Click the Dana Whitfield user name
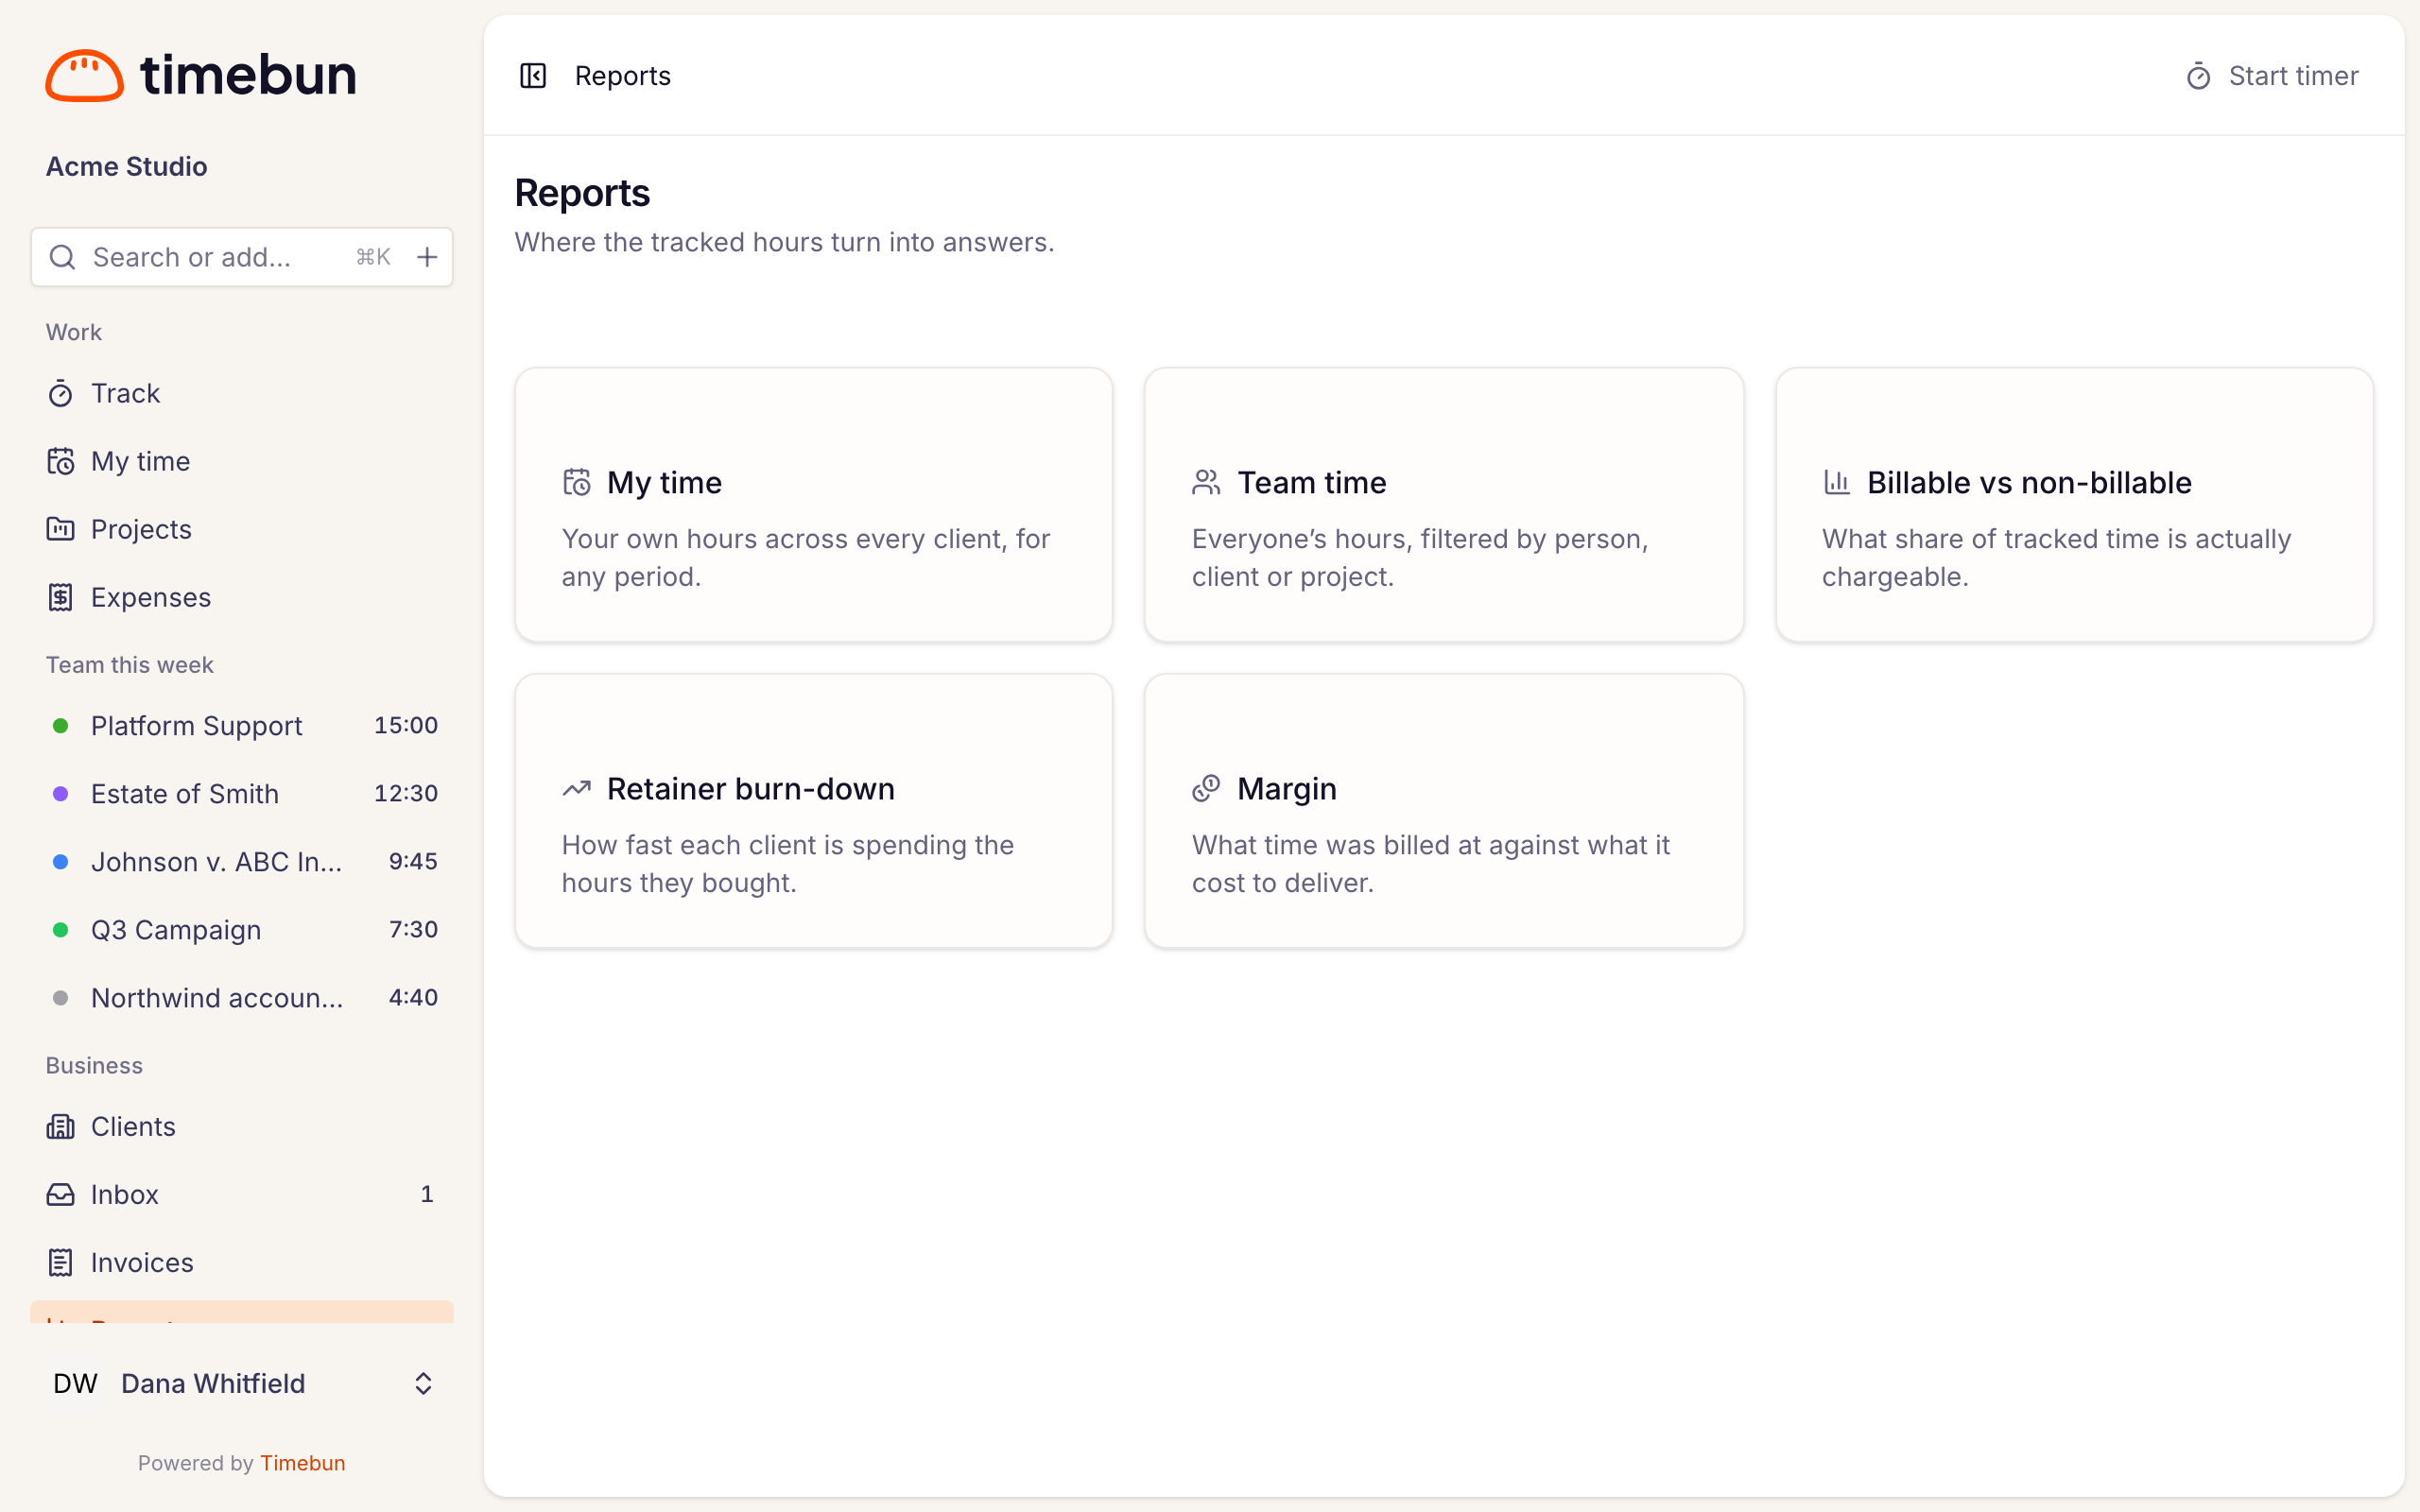This screenshot has width=2420, height=1512. coord(213,1383)
